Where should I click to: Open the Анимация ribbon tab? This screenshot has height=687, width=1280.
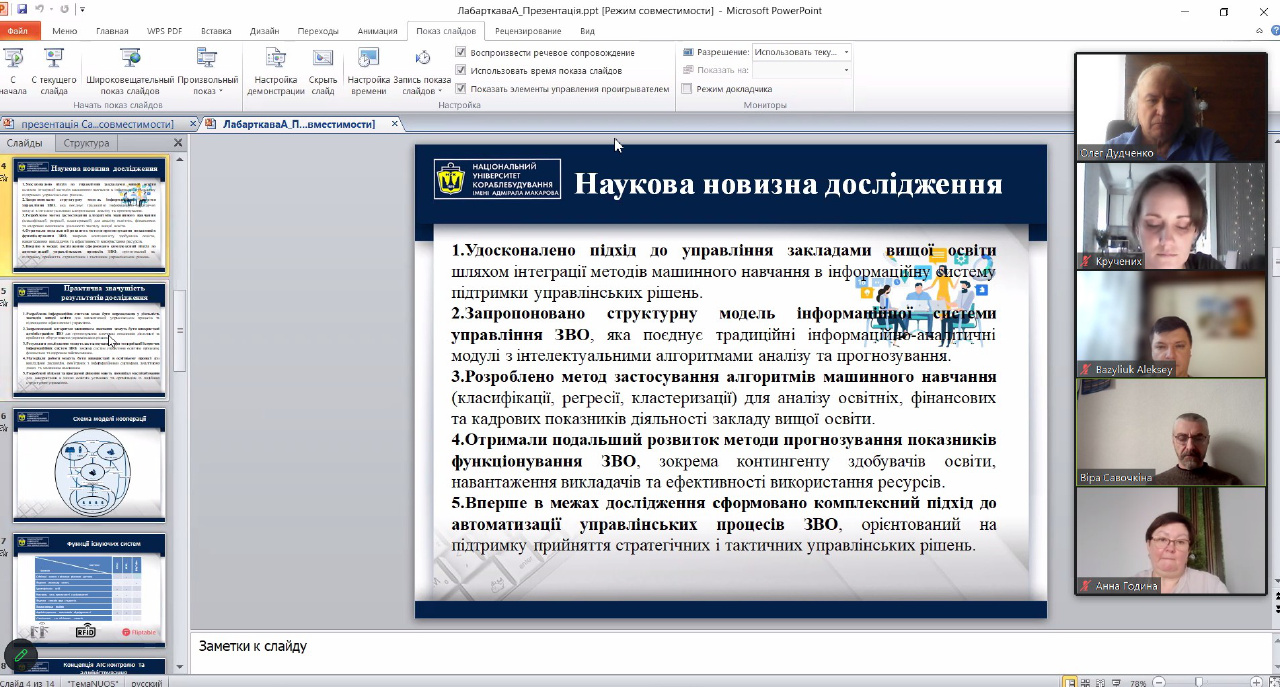coord(375,31)
